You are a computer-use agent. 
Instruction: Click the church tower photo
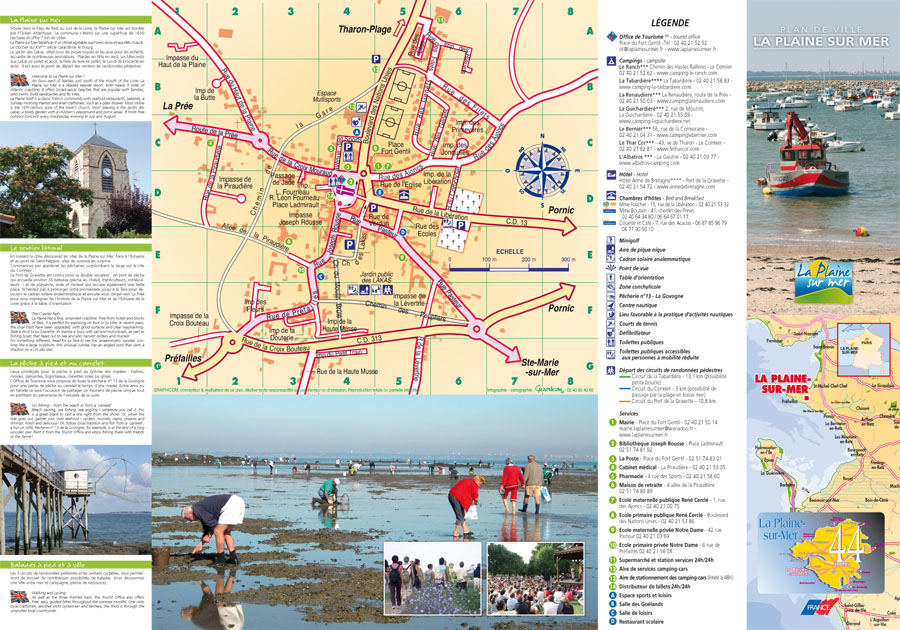point(76,180)
